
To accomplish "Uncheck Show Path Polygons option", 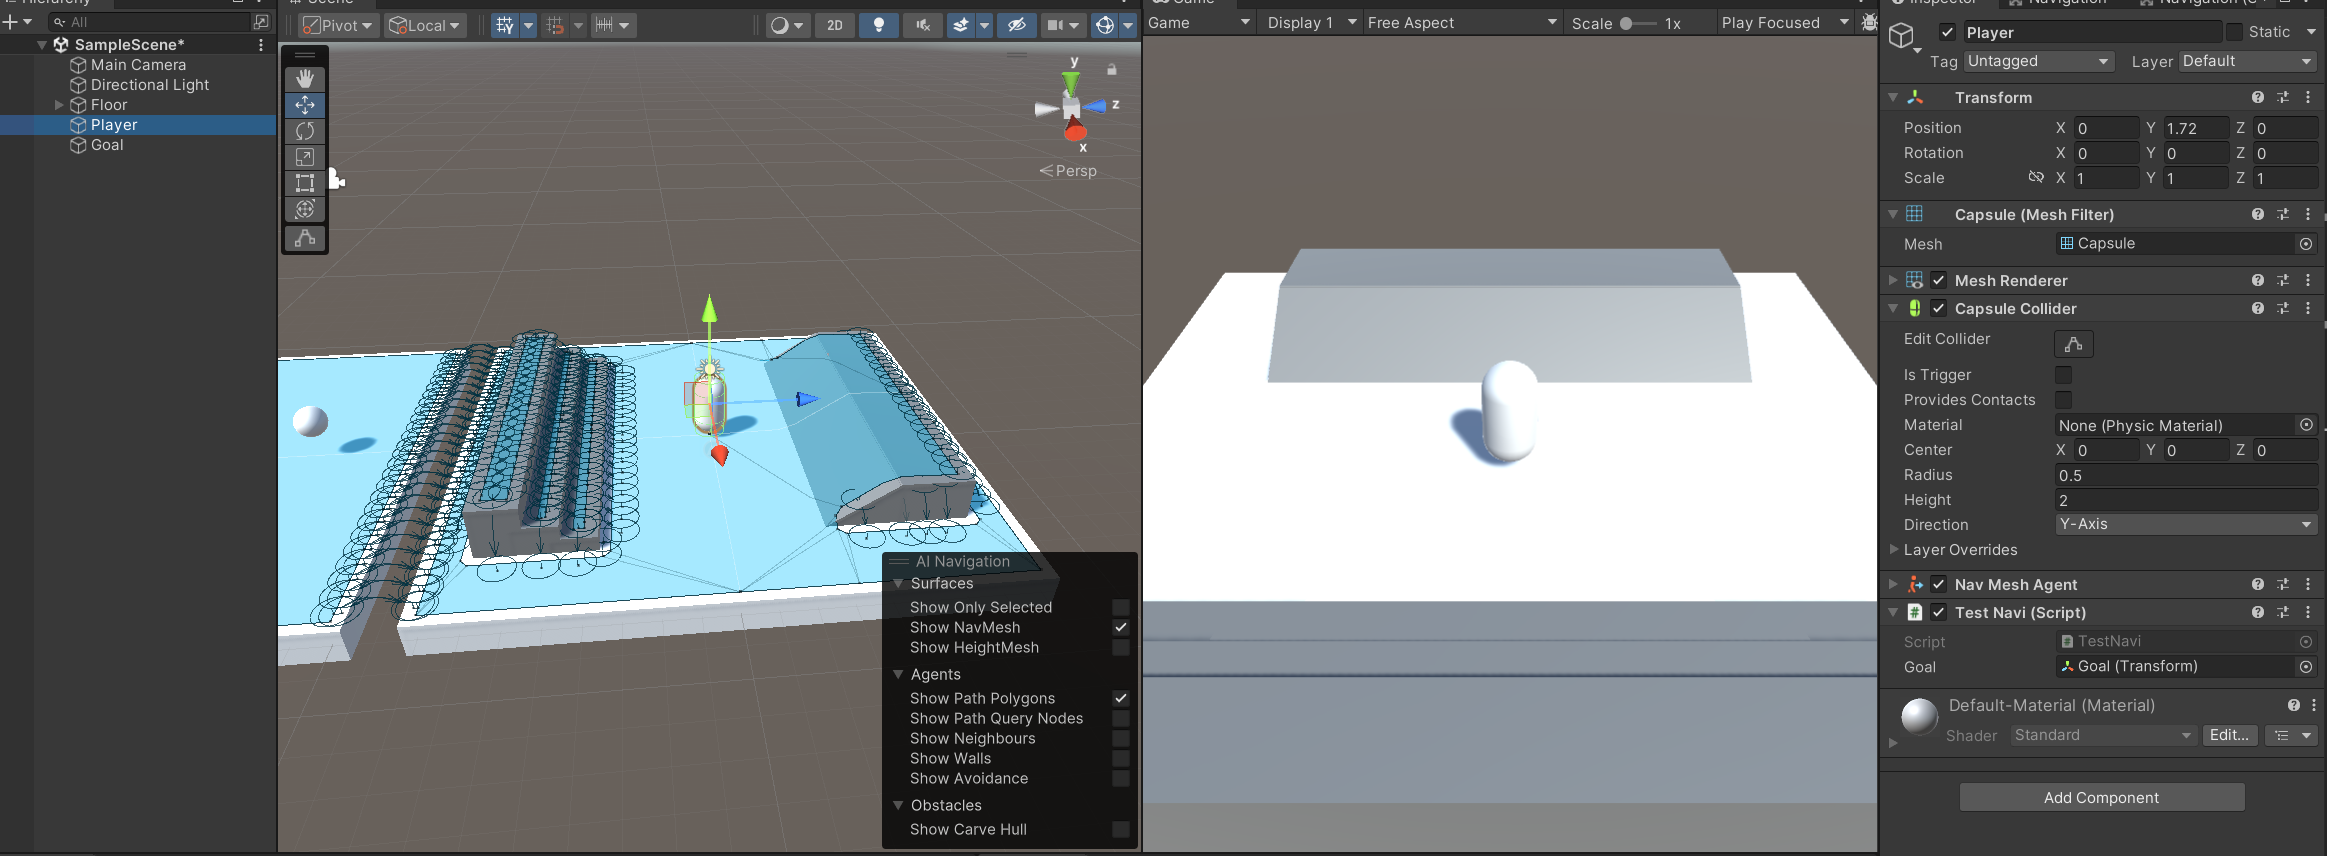I will point(1121,698).
